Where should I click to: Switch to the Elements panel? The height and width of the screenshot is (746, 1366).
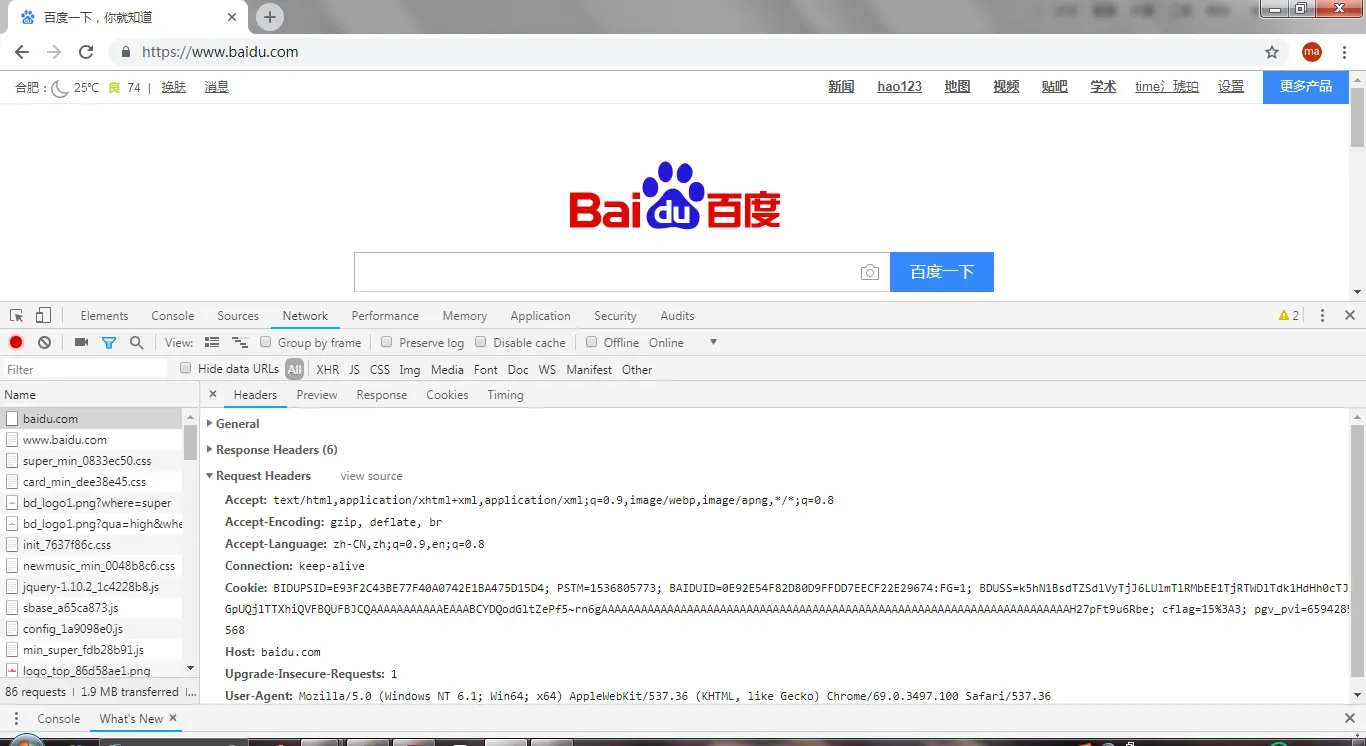(104, 316)
